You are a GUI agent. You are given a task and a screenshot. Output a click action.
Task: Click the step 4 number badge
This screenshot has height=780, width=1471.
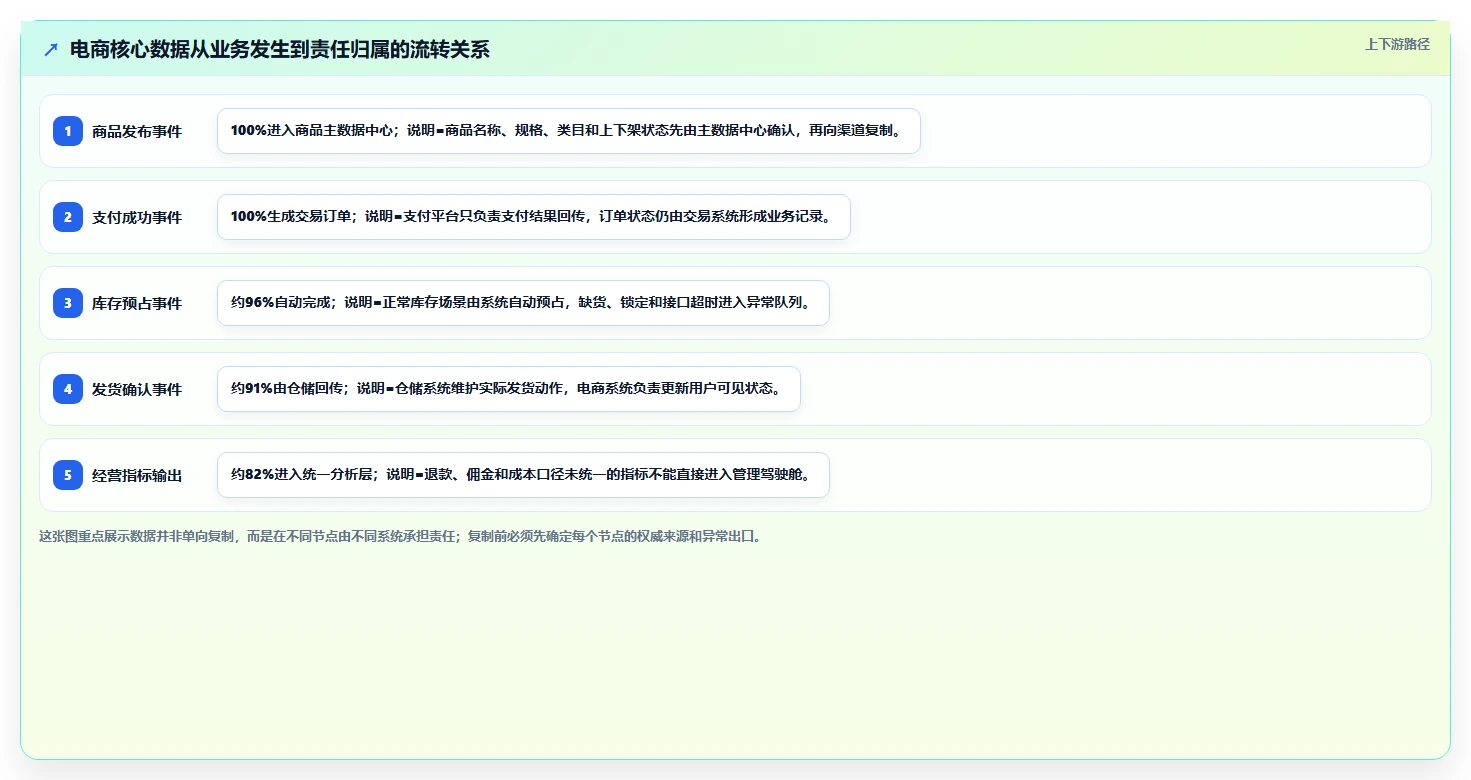click(x=68, y=389)
